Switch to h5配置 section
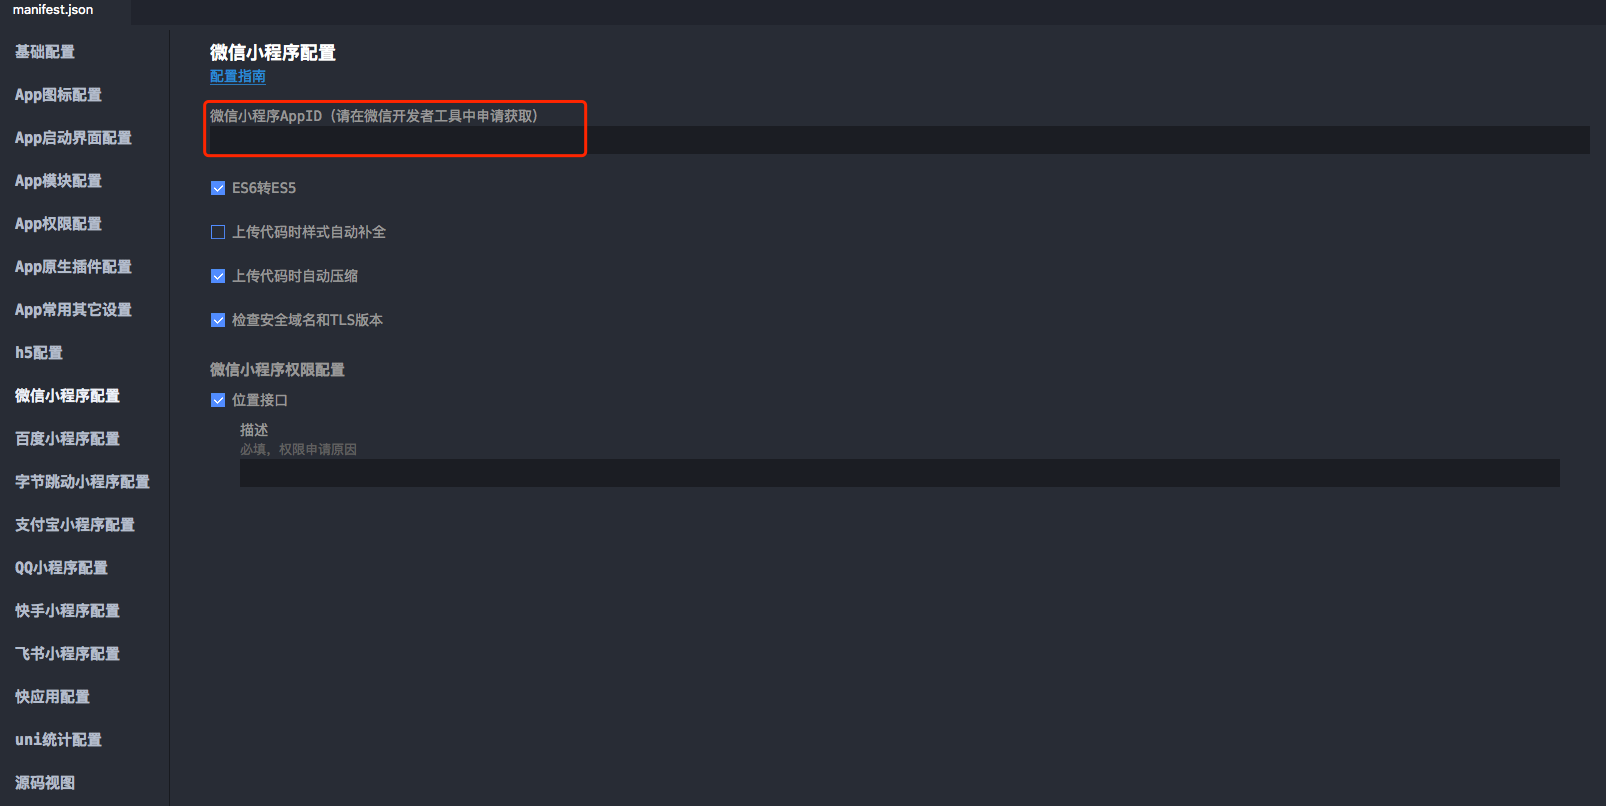The width and height of the screenshot is (1606, 806). pos(39,353)
